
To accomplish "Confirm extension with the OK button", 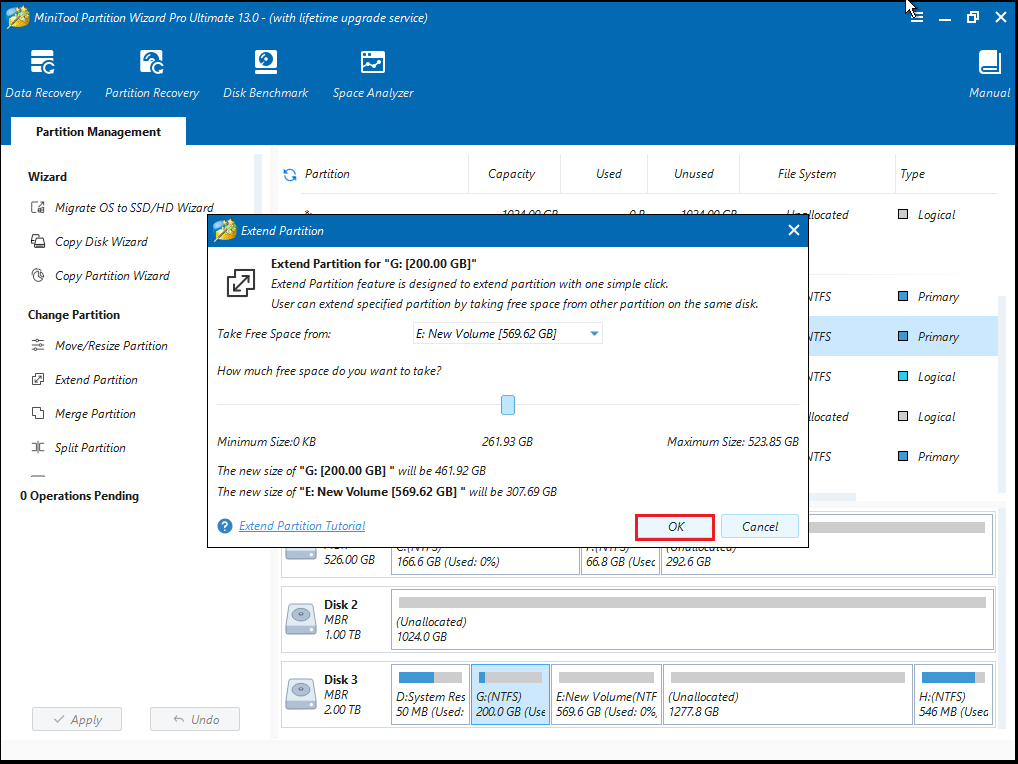I will (x=674, y=526).
